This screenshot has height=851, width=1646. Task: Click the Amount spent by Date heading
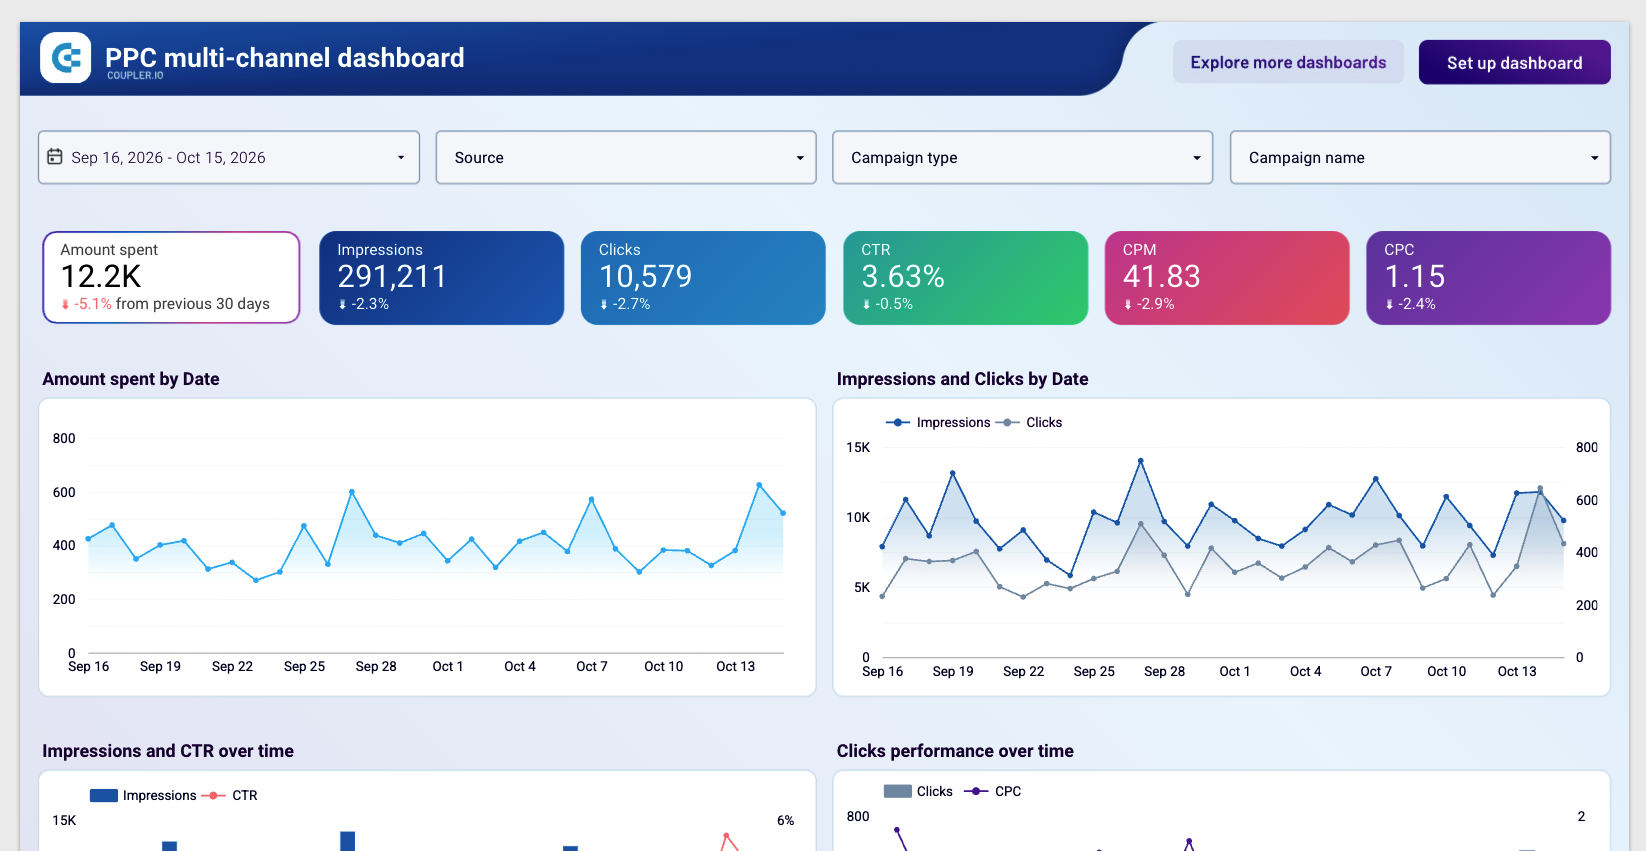(x=131, y=379)
